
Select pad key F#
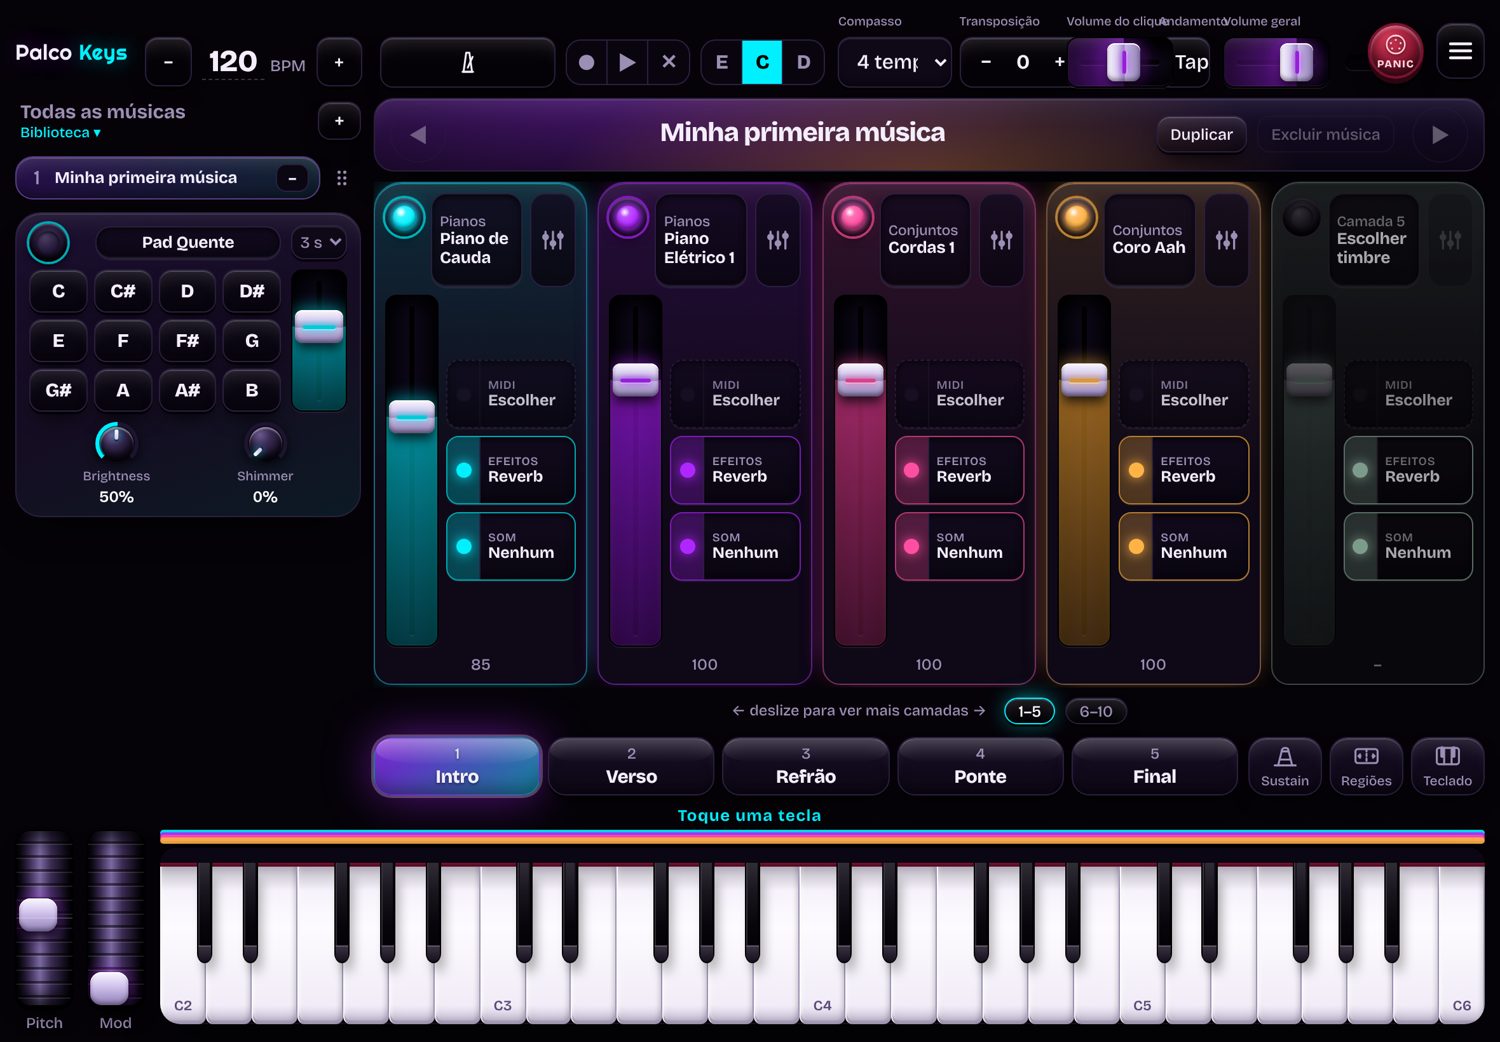(187, 341)
